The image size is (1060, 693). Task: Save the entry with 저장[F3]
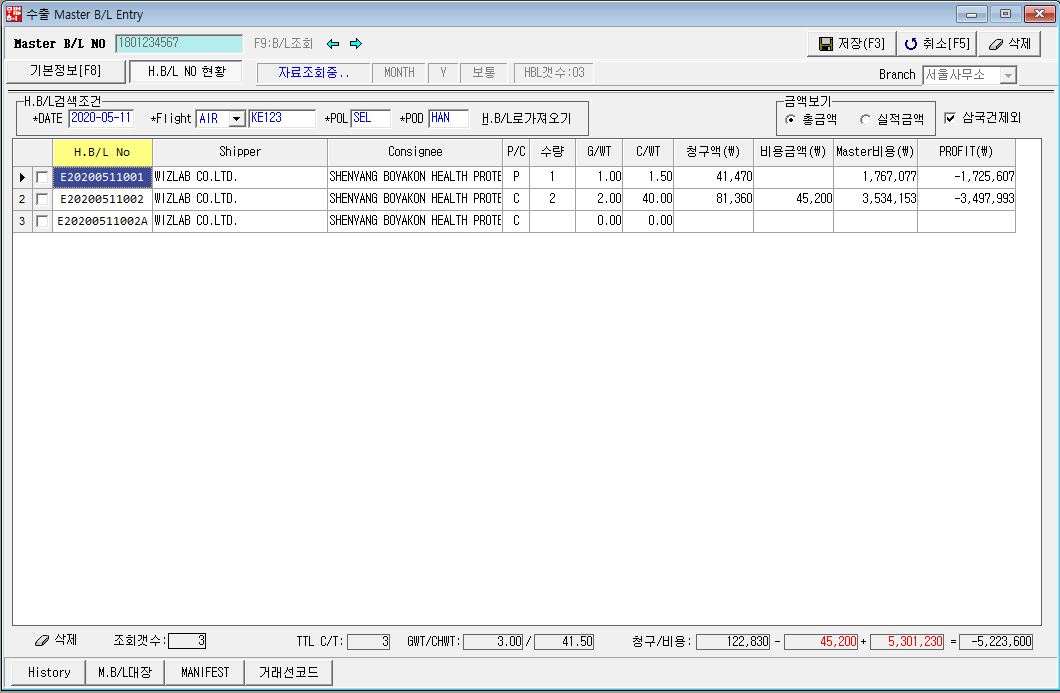[x=852, y=44]
